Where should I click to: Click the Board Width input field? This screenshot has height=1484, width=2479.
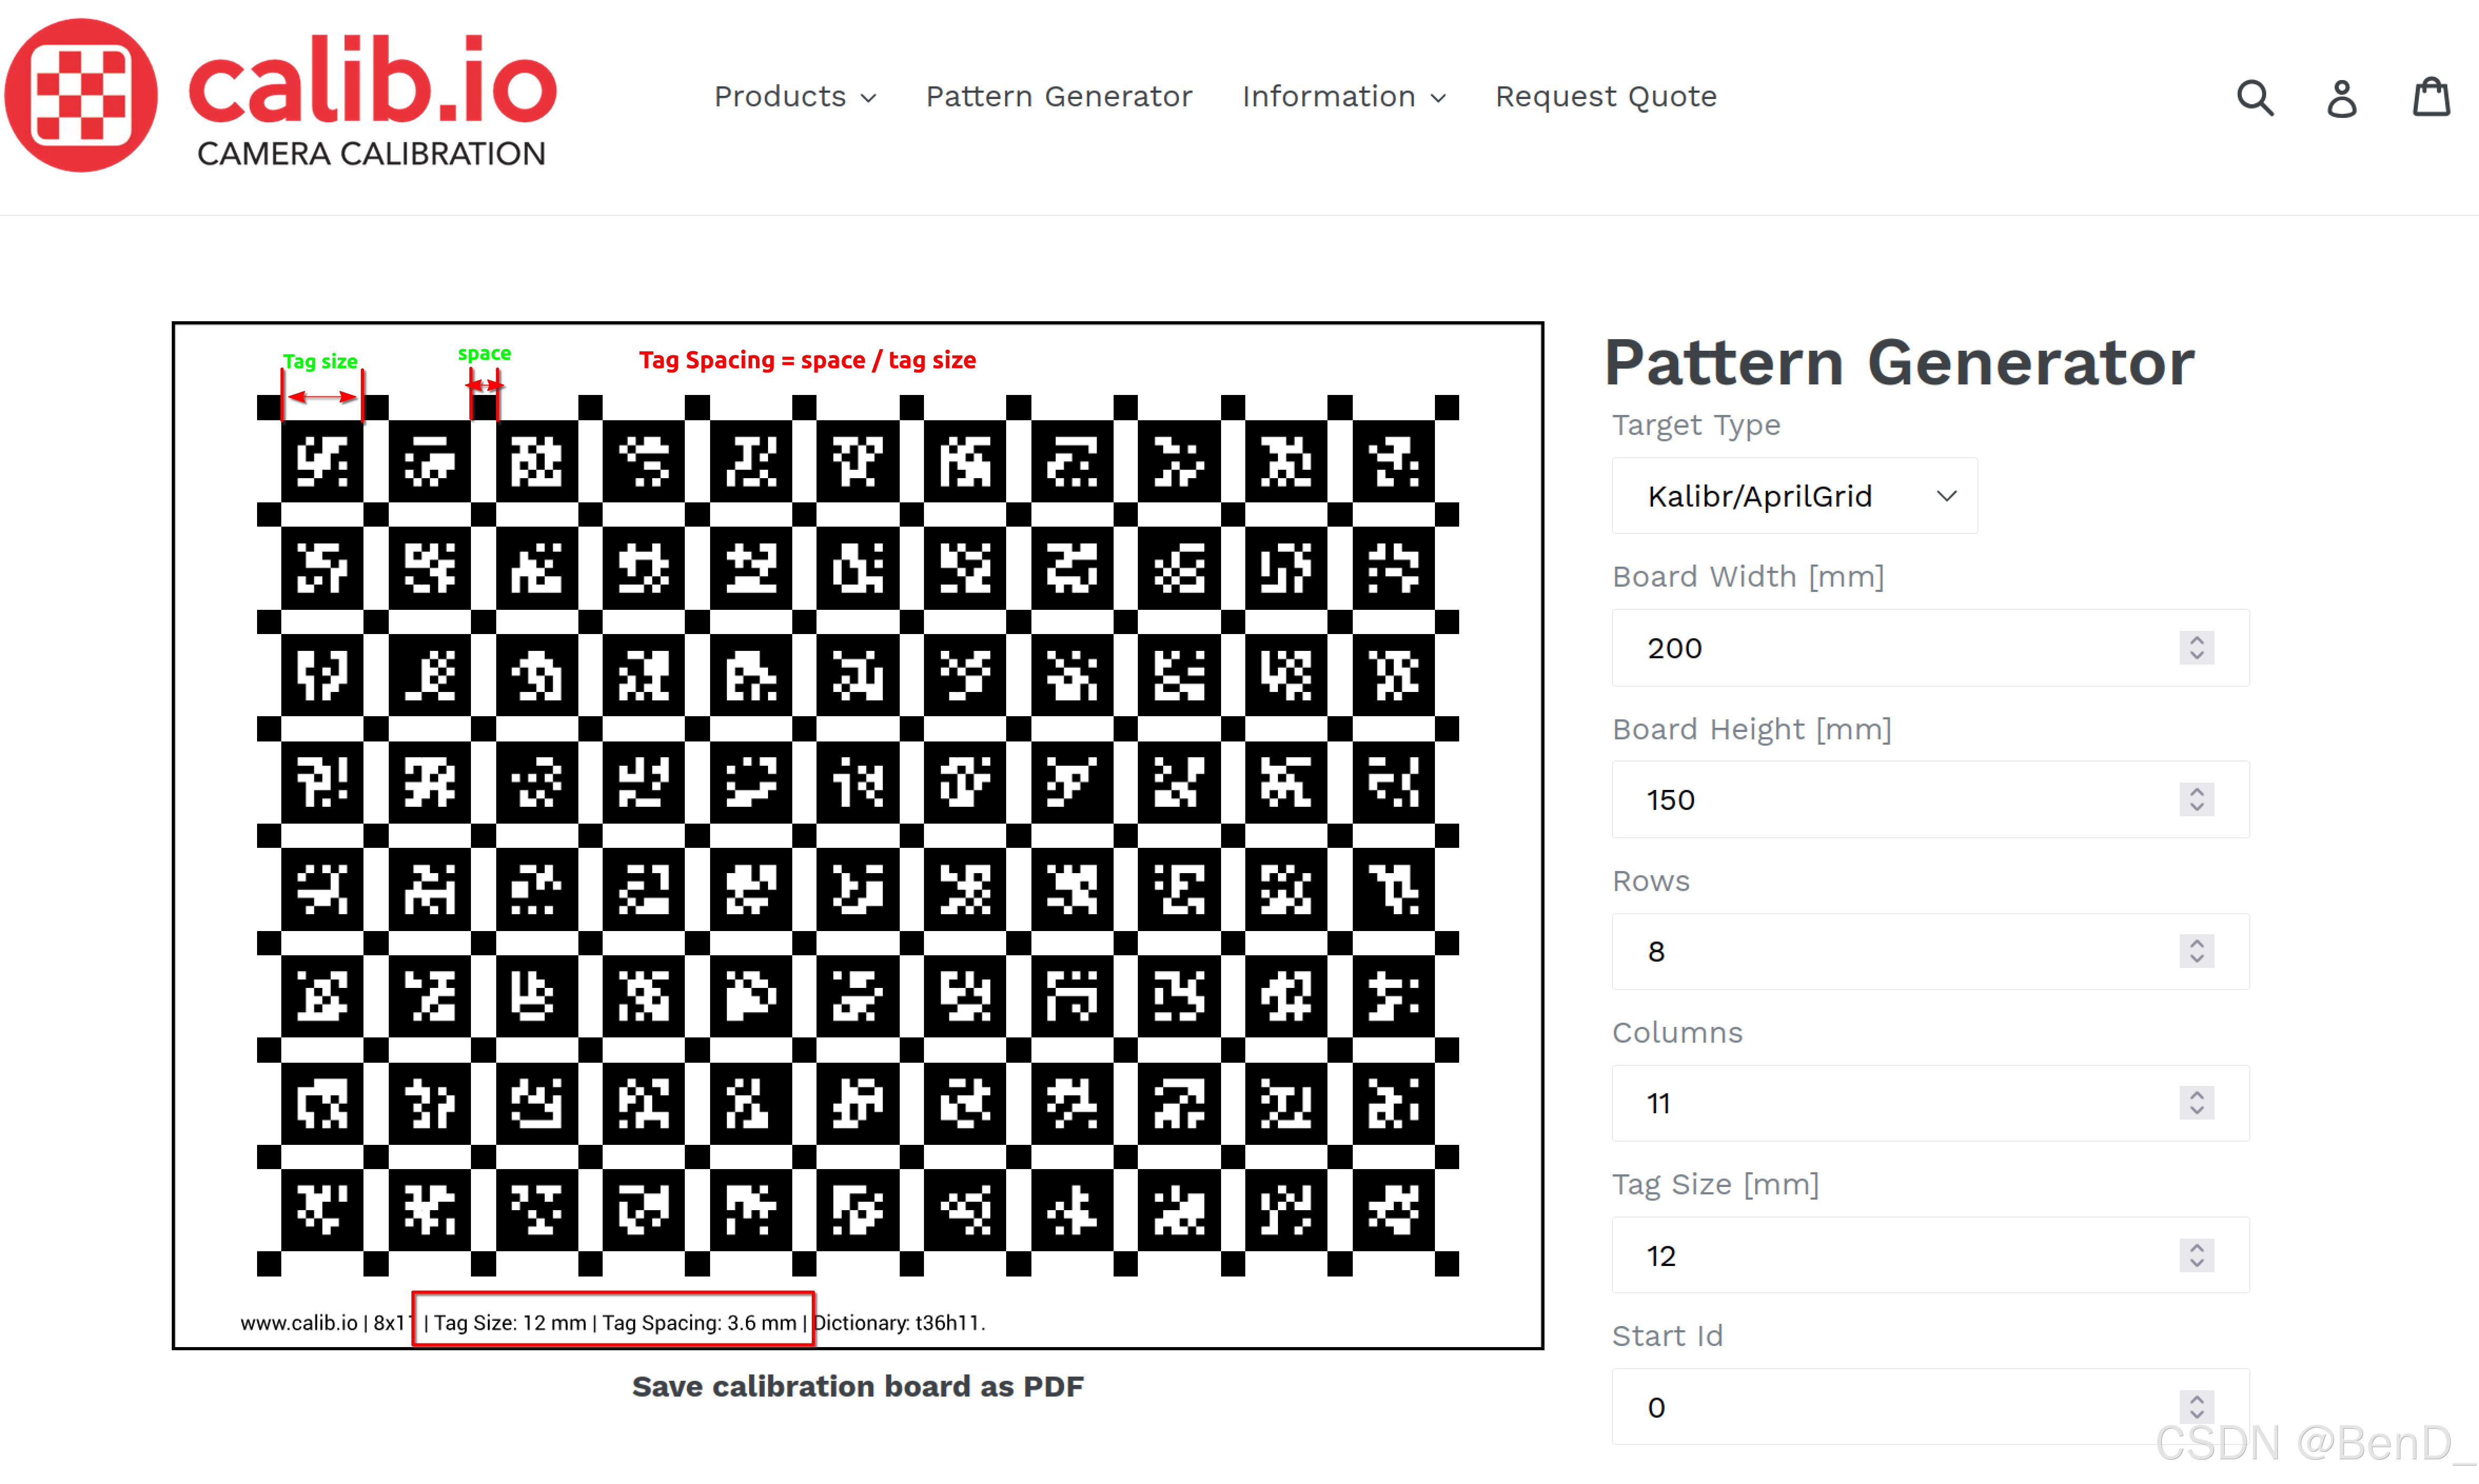click(1930, 648)
